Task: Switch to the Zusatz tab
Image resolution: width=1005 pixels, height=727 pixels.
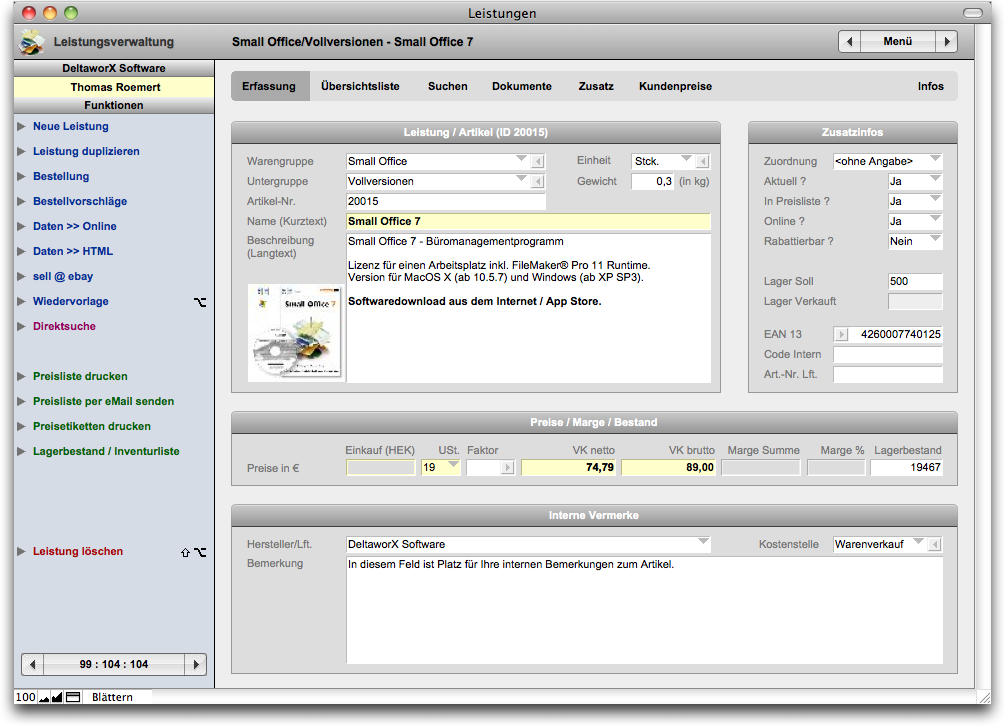Action: click(x=596, y=87)
